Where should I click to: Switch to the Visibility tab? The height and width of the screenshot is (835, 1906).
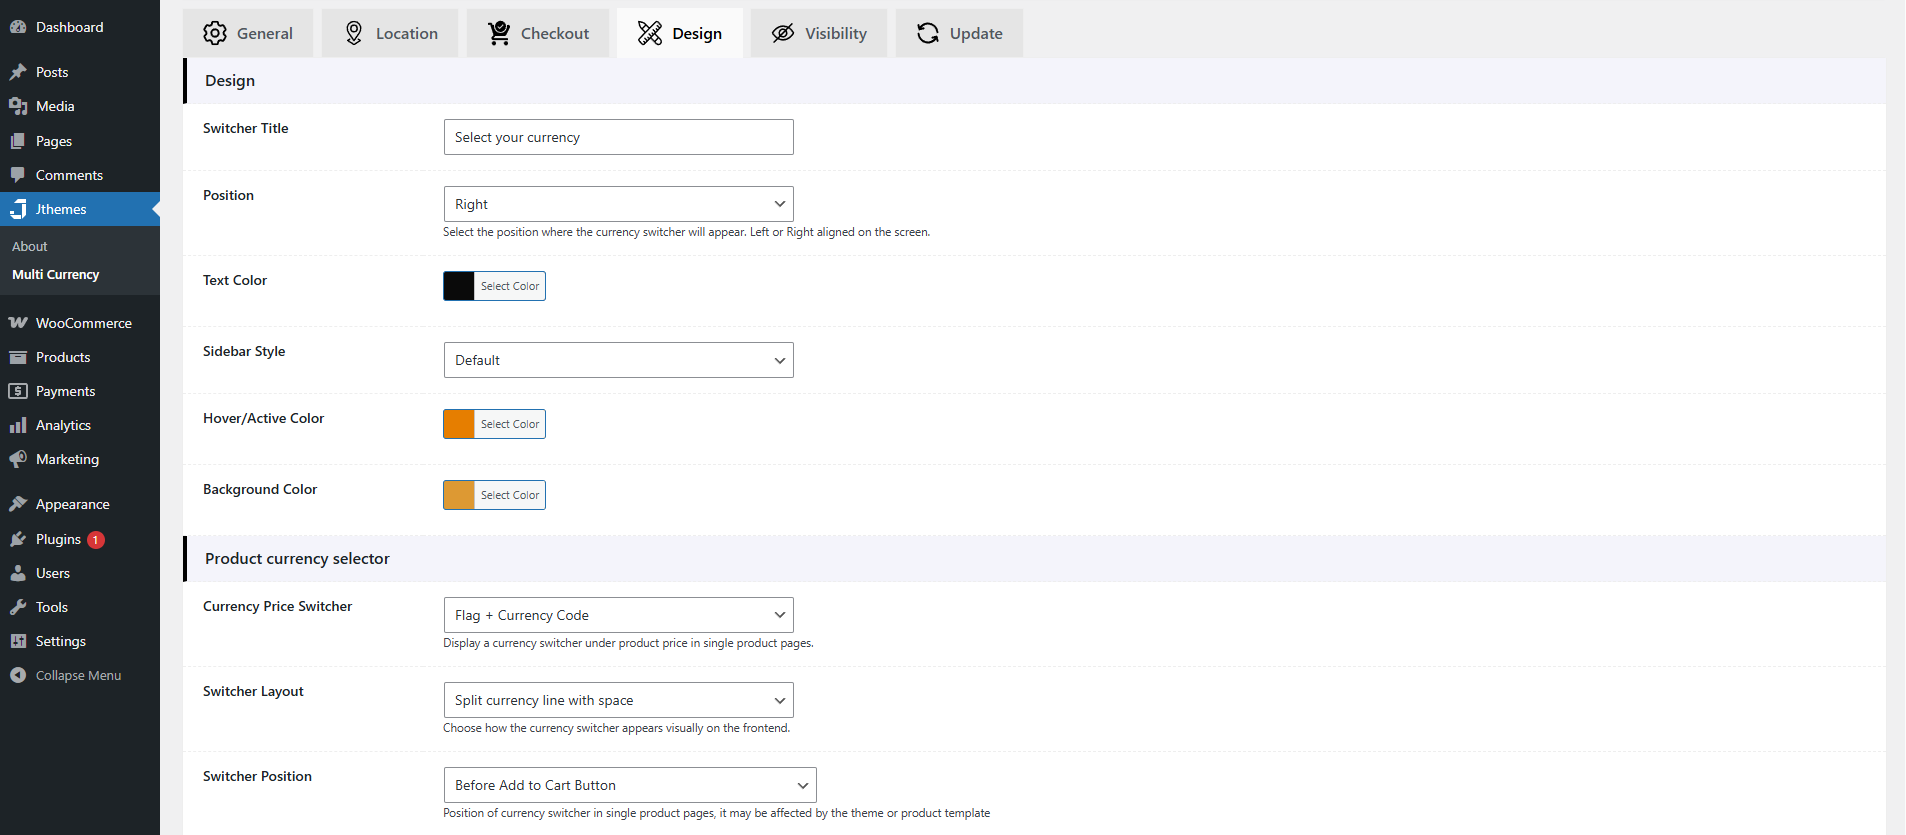pos(819,33)
